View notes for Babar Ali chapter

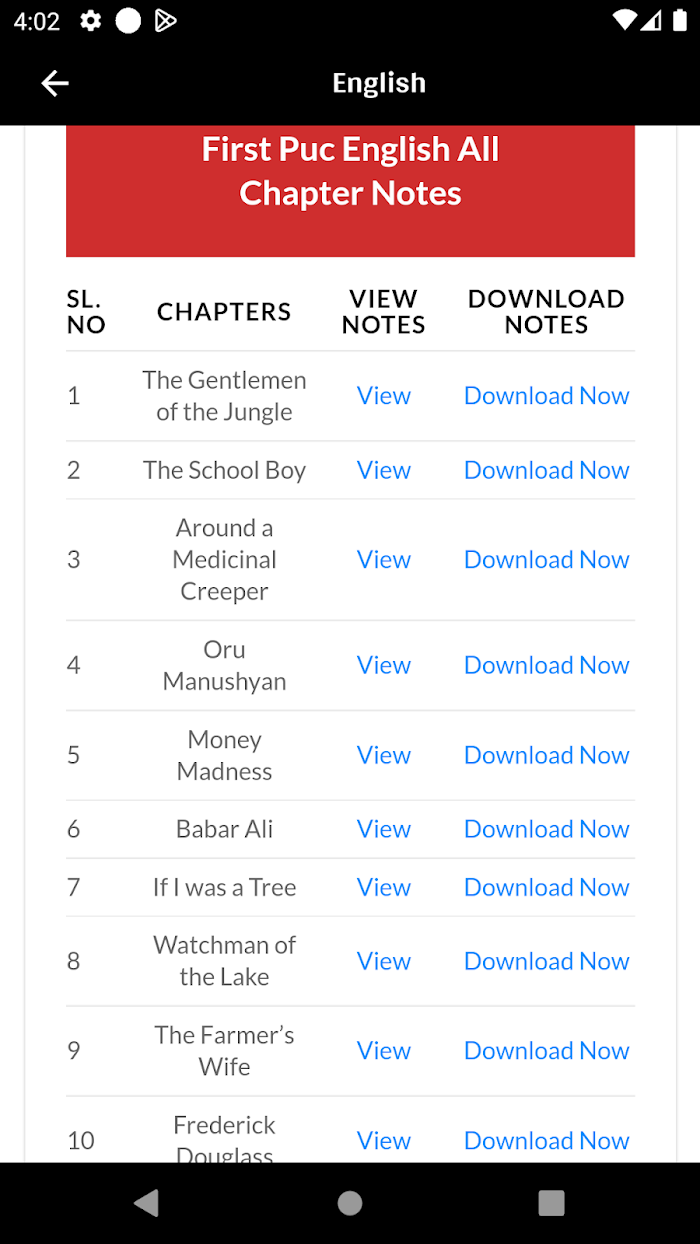coord(384,830)
